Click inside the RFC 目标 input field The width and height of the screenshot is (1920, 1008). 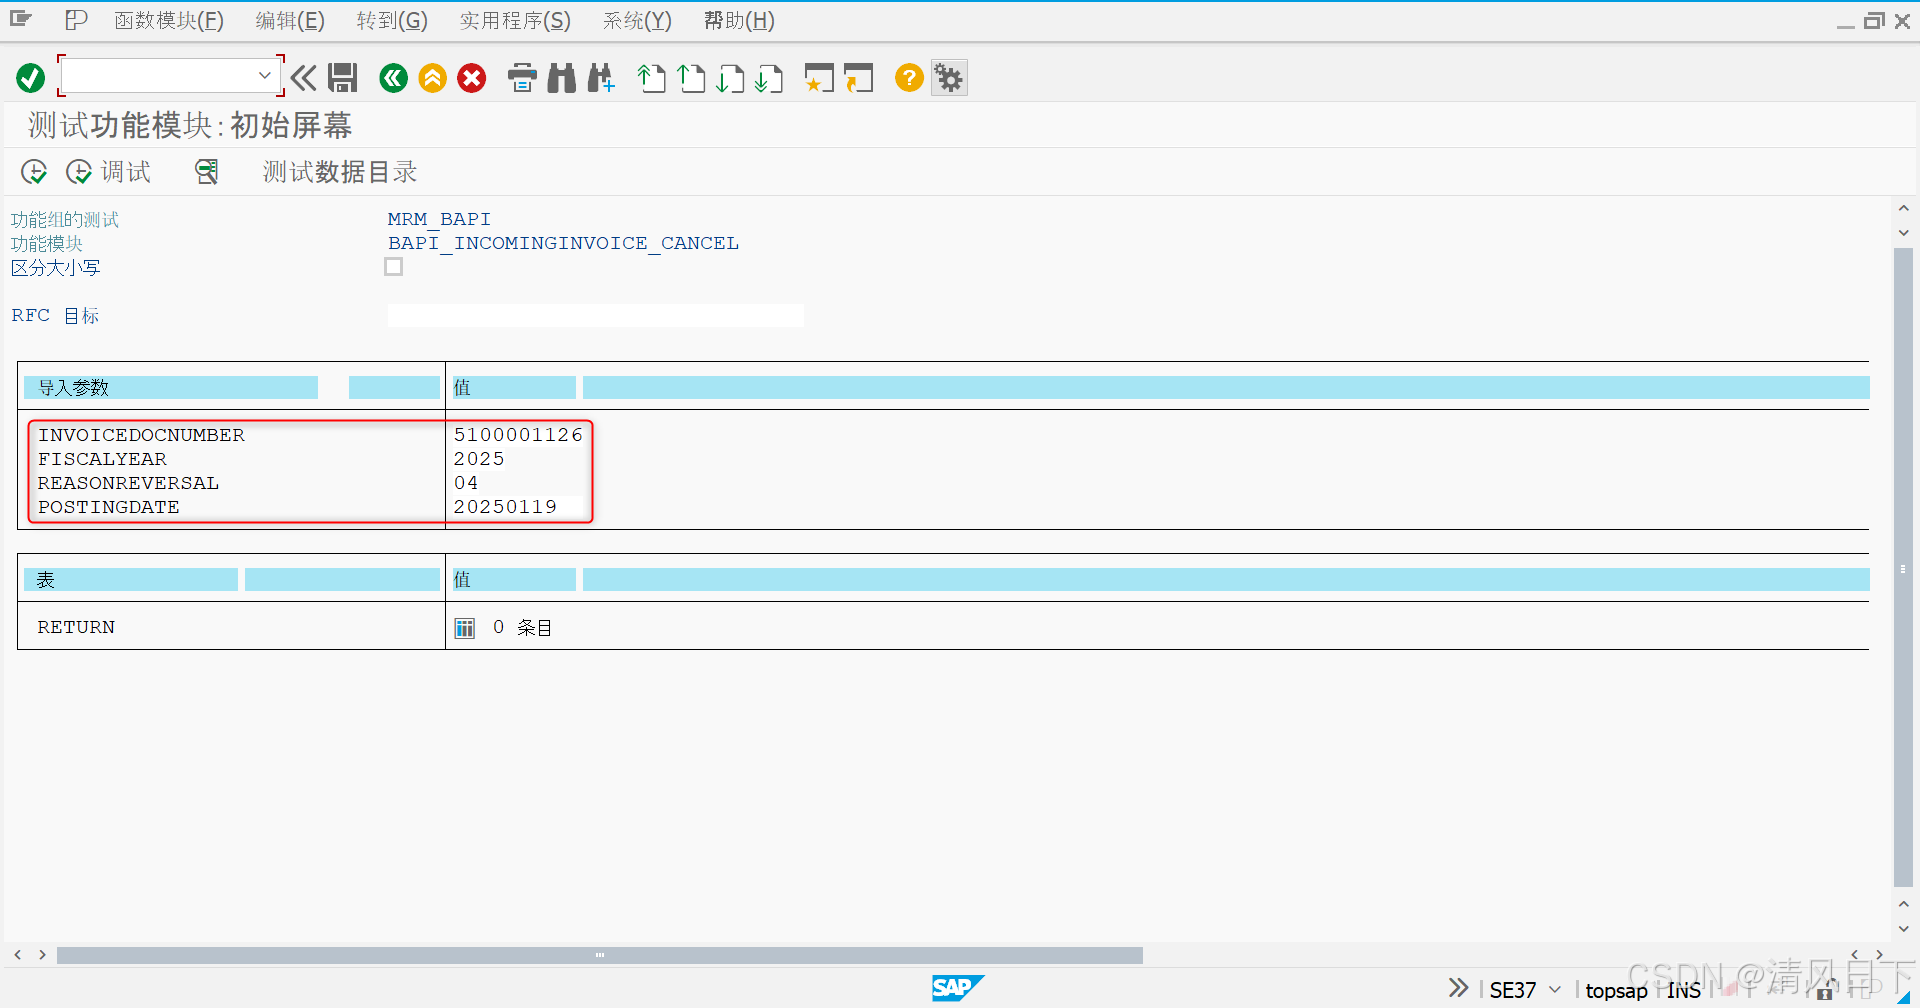point(595,314)
